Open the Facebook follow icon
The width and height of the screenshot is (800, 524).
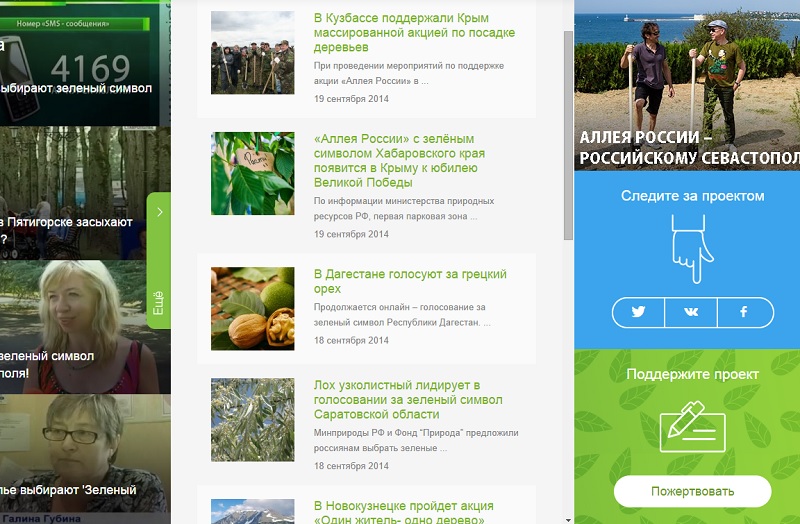pyautogui.click(x=745, y=312)
